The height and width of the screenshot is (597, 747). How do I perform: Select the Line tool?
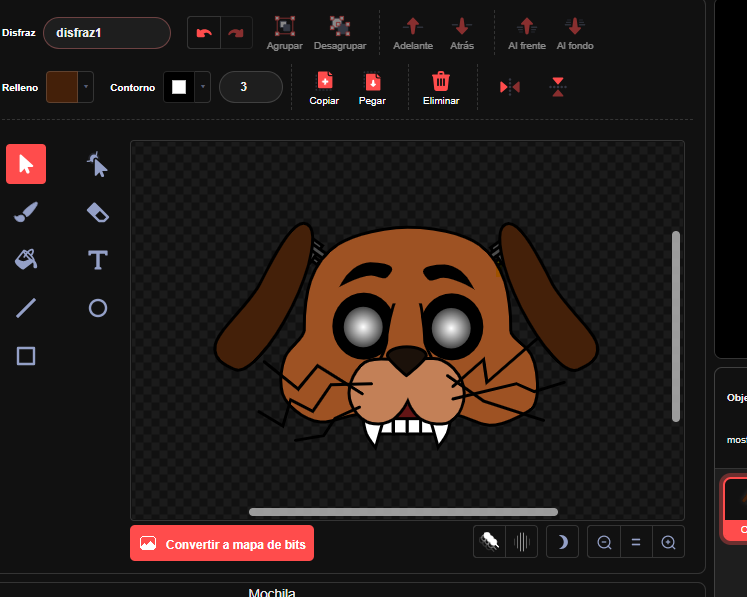click(x=26, y=308)
